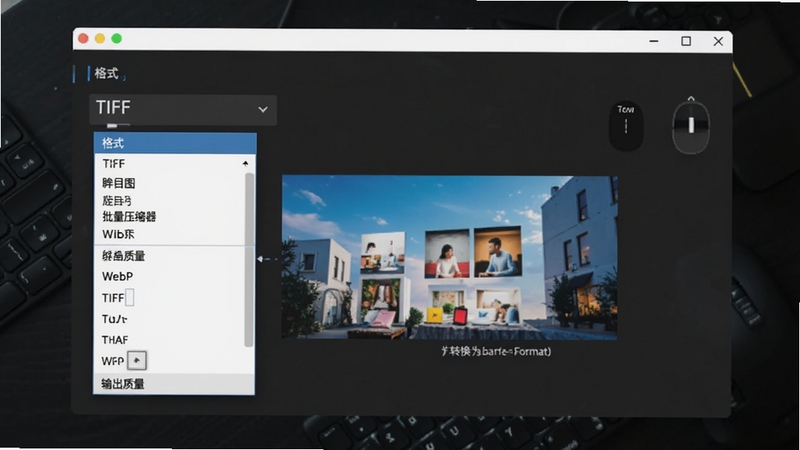This screenshot has width=800, height=450.
Task: Open the TIFF format combo box
Action: [x=183, y=109]
